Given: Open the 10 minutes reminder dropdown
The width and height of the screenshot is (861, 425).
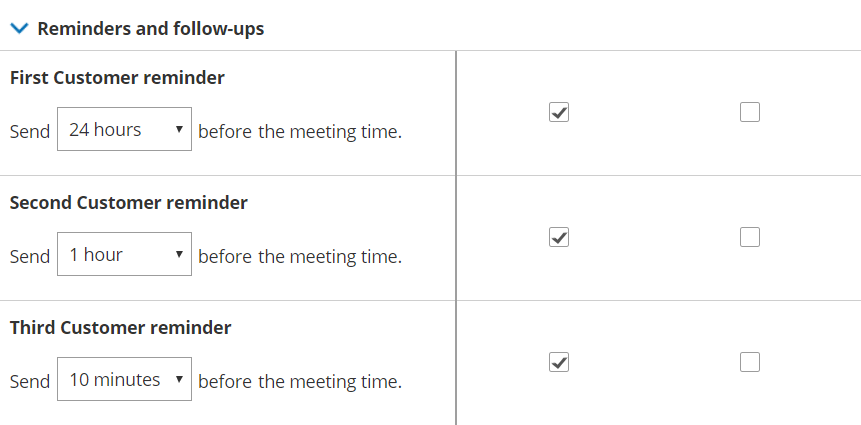Looking at the screenshot, I should tap(124, 380).
